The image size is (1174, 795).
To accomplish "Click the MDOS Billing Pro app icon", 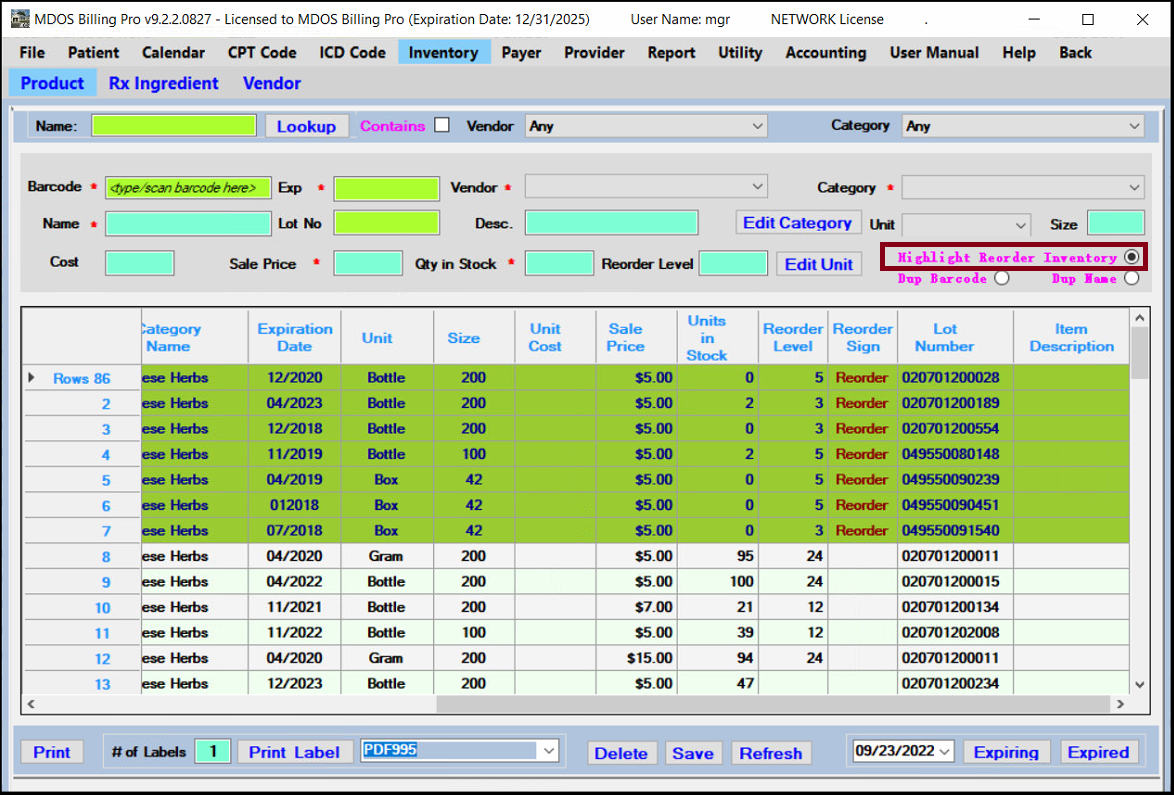I will pyautogui.click(x=19, y=19).
